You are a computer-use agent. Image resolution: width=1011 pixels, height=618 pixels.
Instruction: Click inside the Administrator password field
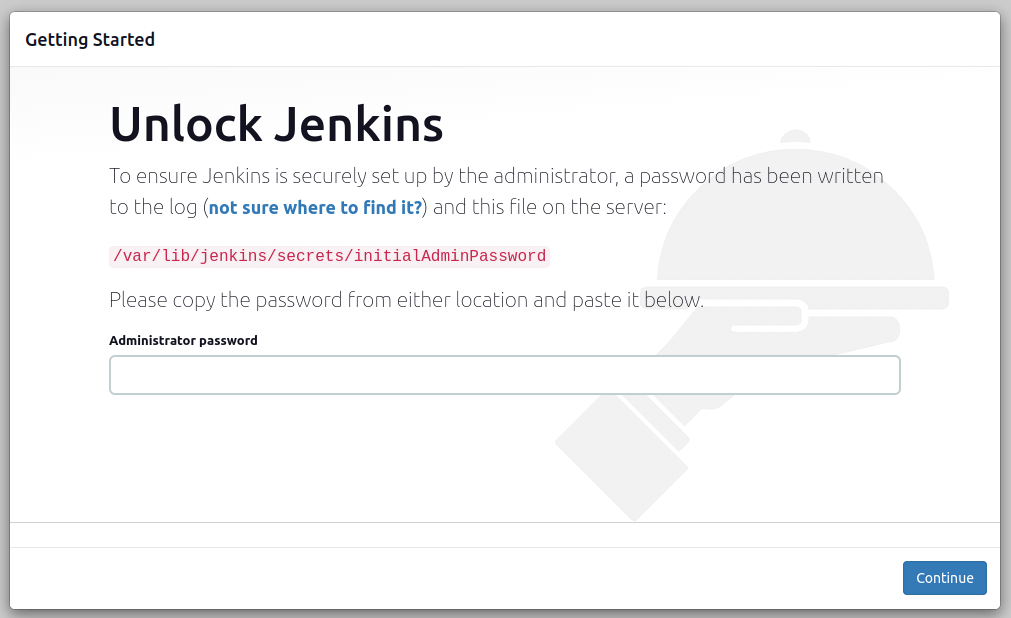(x=504, y=374)
